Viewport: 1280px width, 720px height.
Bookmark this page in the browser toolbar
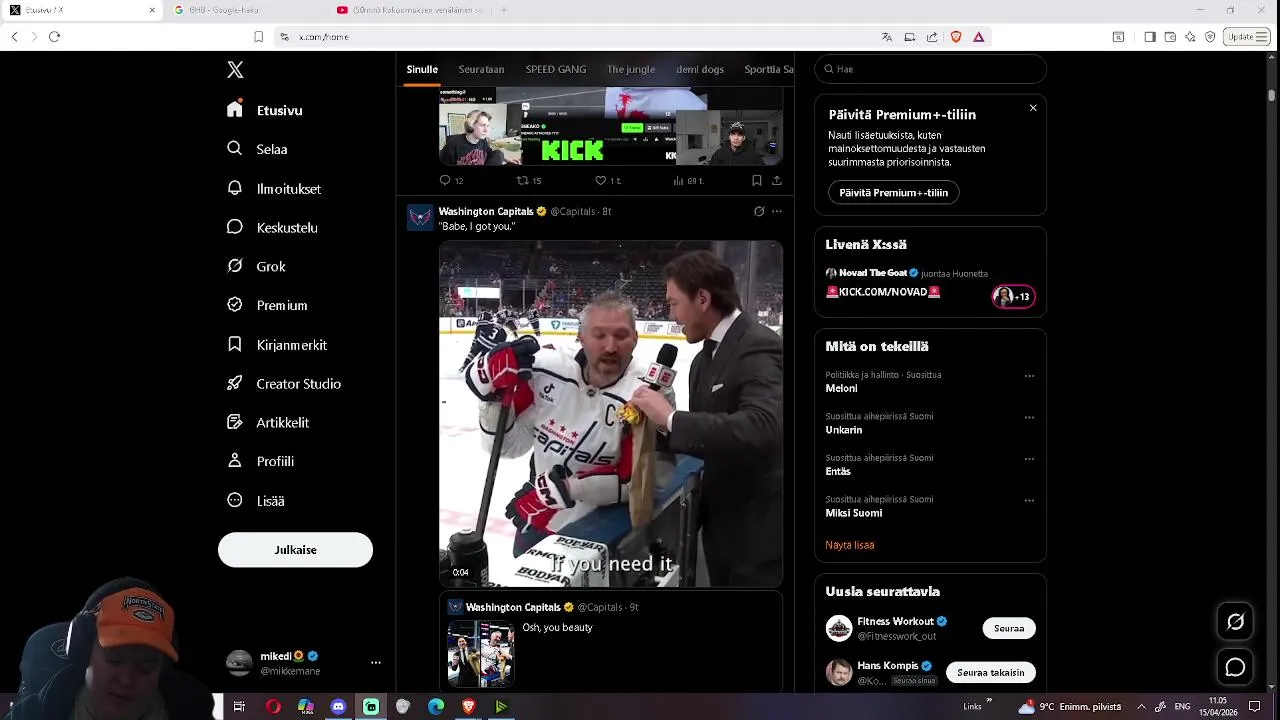coord(258,37)
